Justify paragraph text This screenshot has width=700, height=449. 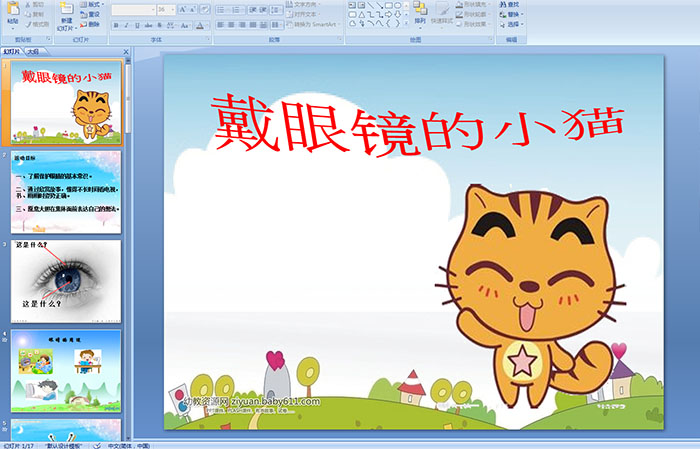coord(253,25)
